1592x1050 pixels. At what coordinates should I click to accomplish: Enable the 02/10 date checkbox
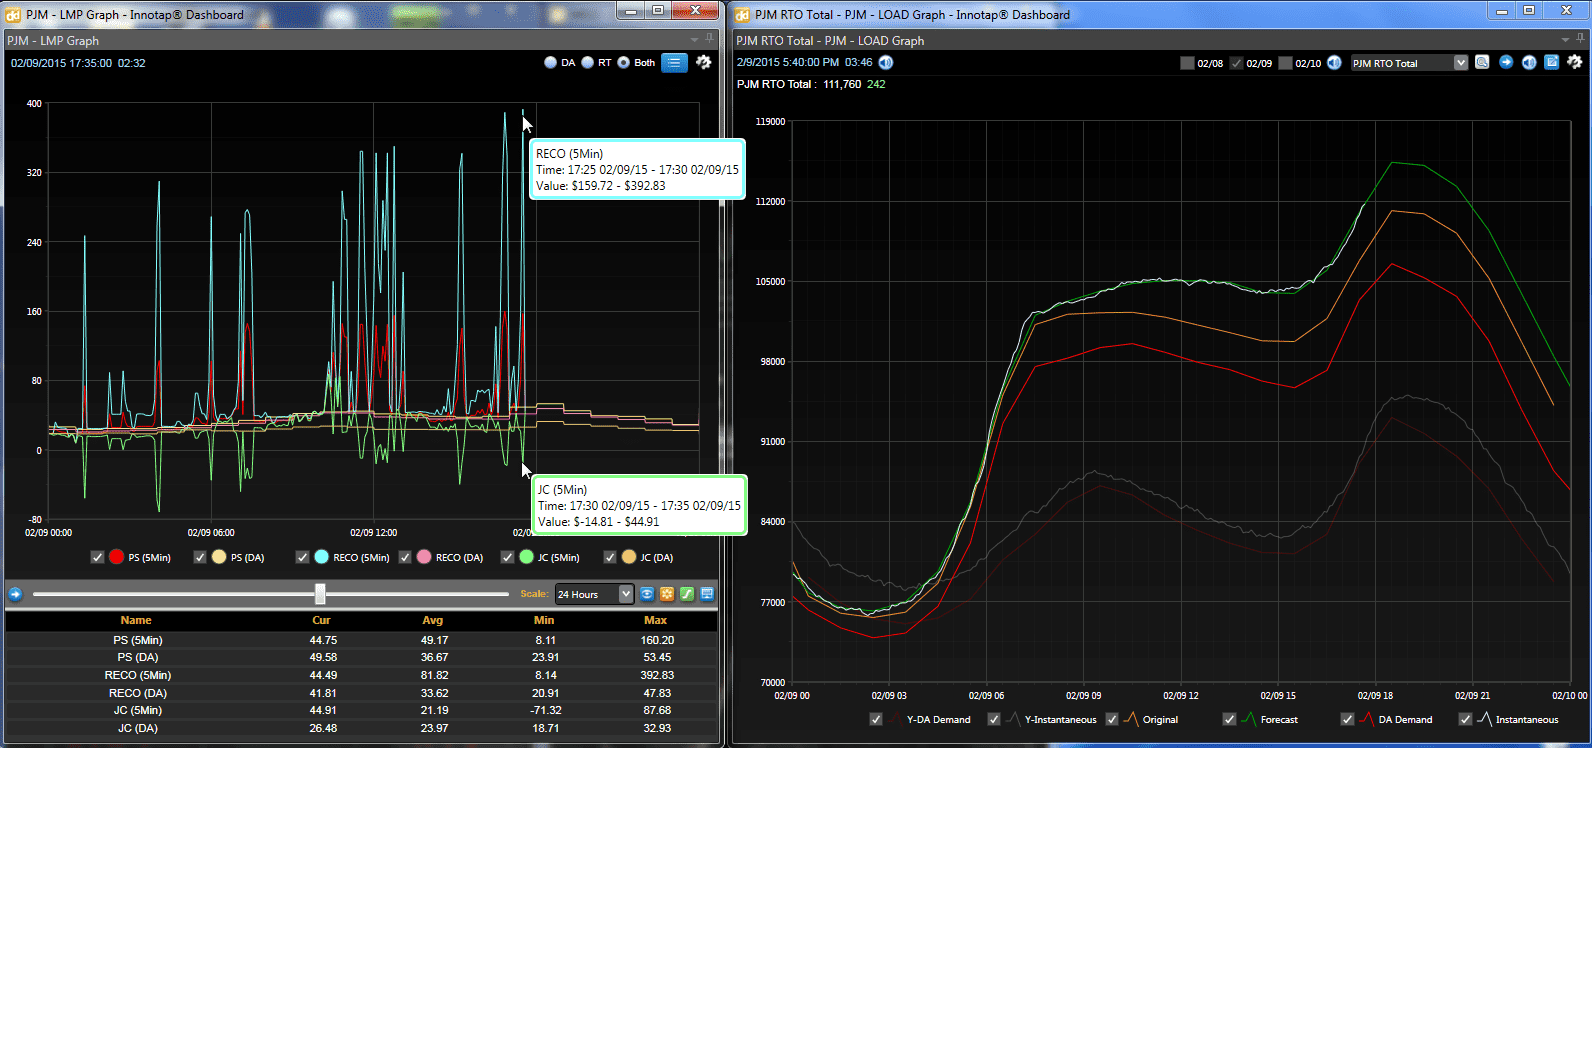(x=1285, y=63)
